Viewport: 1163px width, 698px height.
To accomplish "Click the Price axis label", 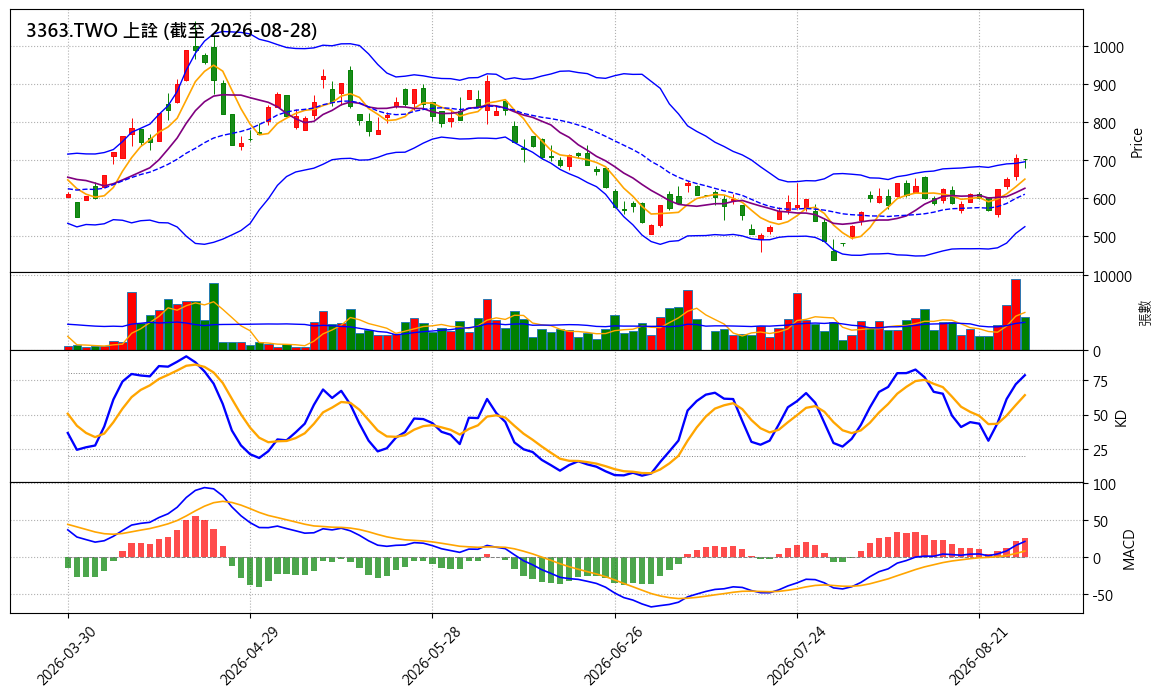I will (x=1136, y=143).
